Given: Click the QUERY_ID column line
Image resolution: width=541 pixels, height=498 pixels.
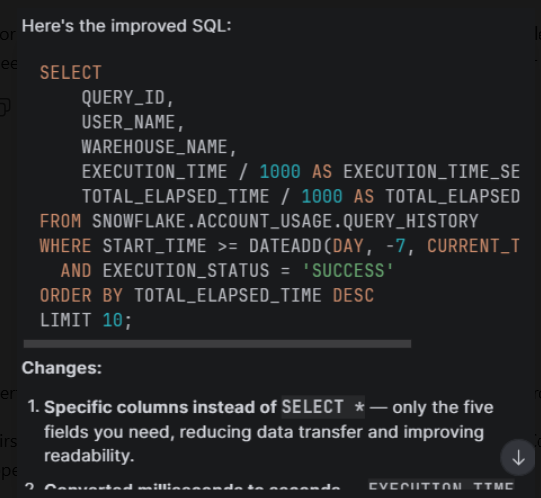Looking at the screenshot, I should tap(127, 98).
